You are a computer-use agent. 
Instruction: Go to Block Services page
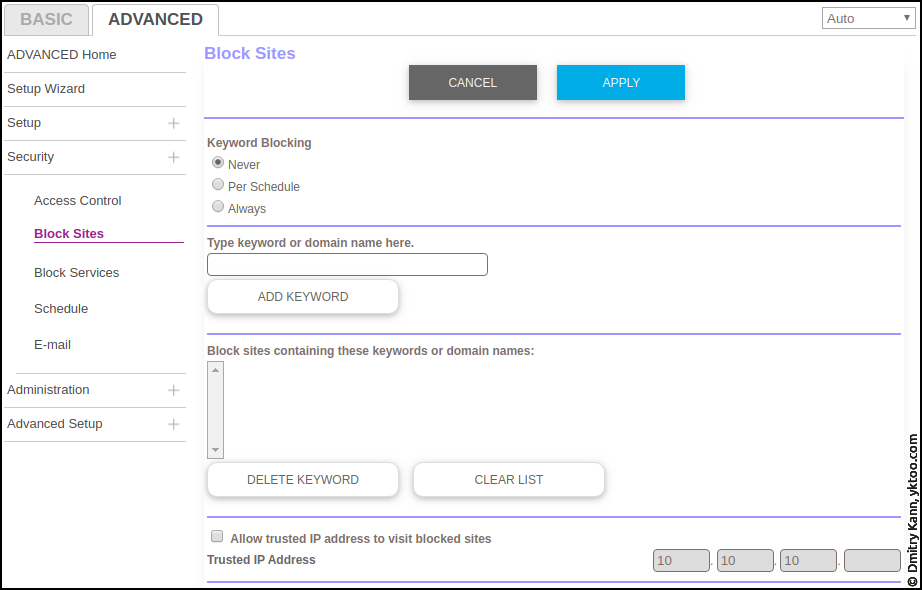pos(76,273)
